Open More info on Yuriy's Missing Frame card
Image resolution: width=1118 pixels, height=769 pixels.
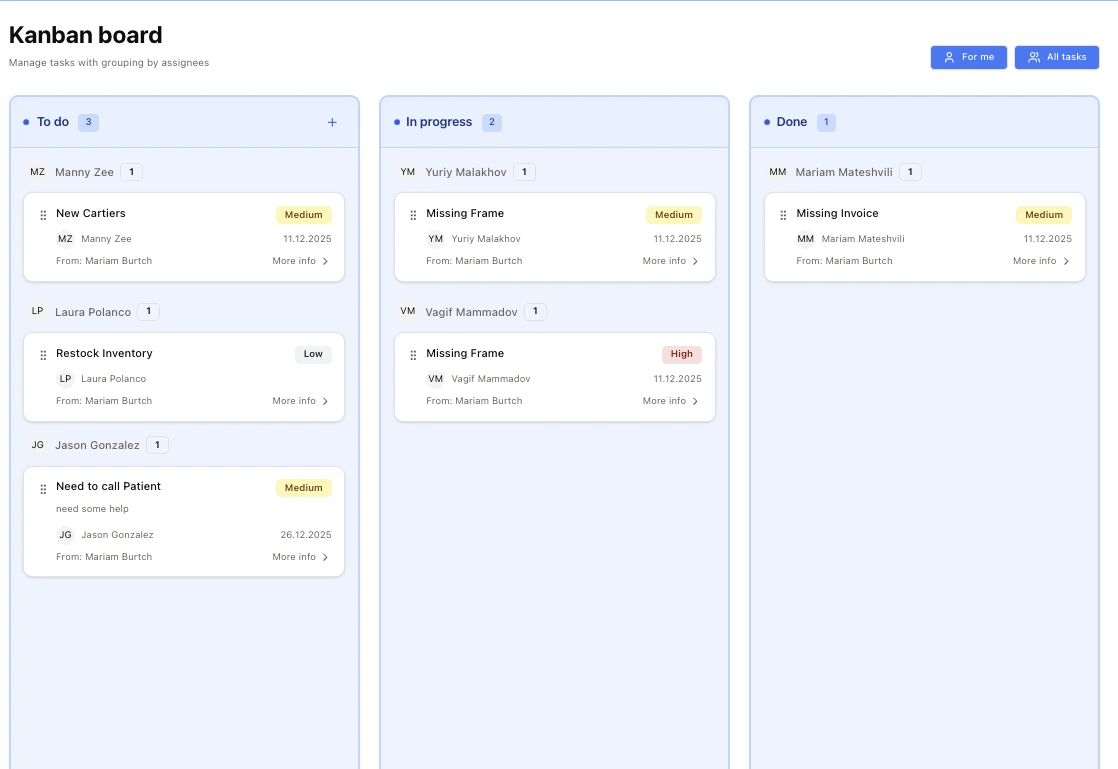point(670,261)
